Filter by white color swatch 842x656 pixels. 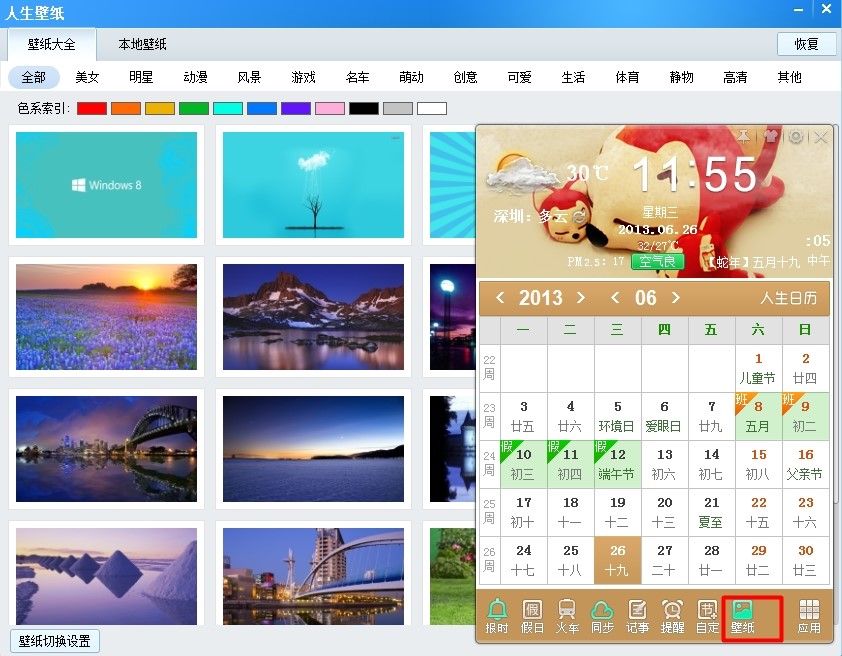point(432,108)
